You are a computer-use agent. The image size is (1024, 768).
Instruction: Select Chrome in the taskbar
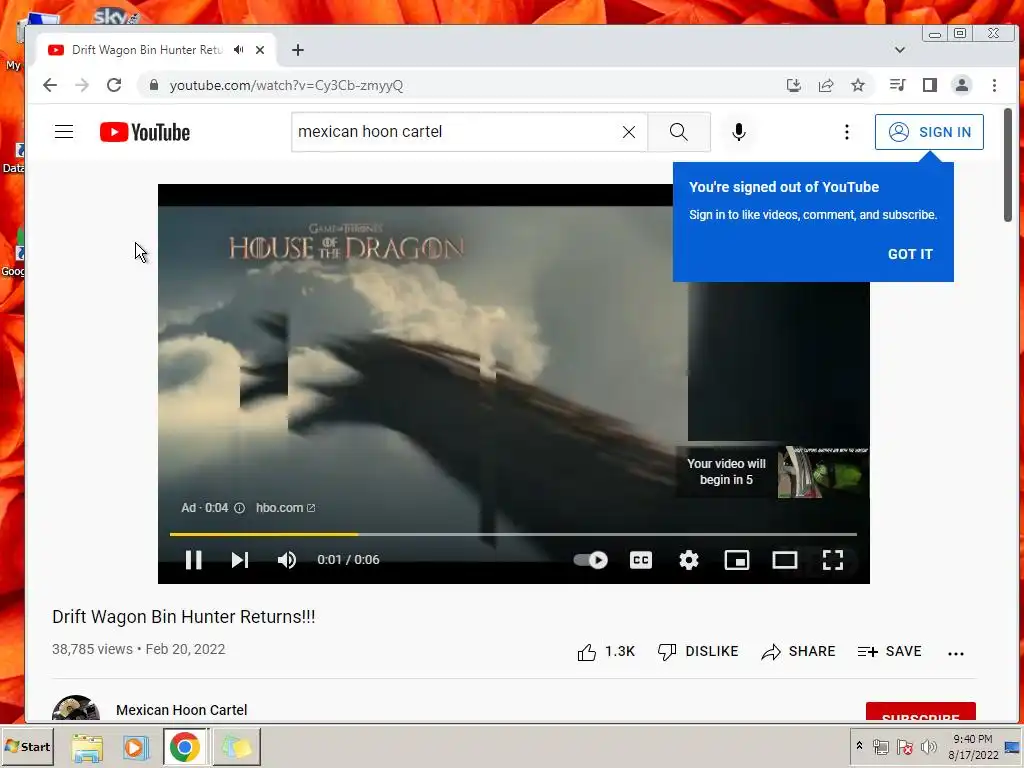(185, 747)
